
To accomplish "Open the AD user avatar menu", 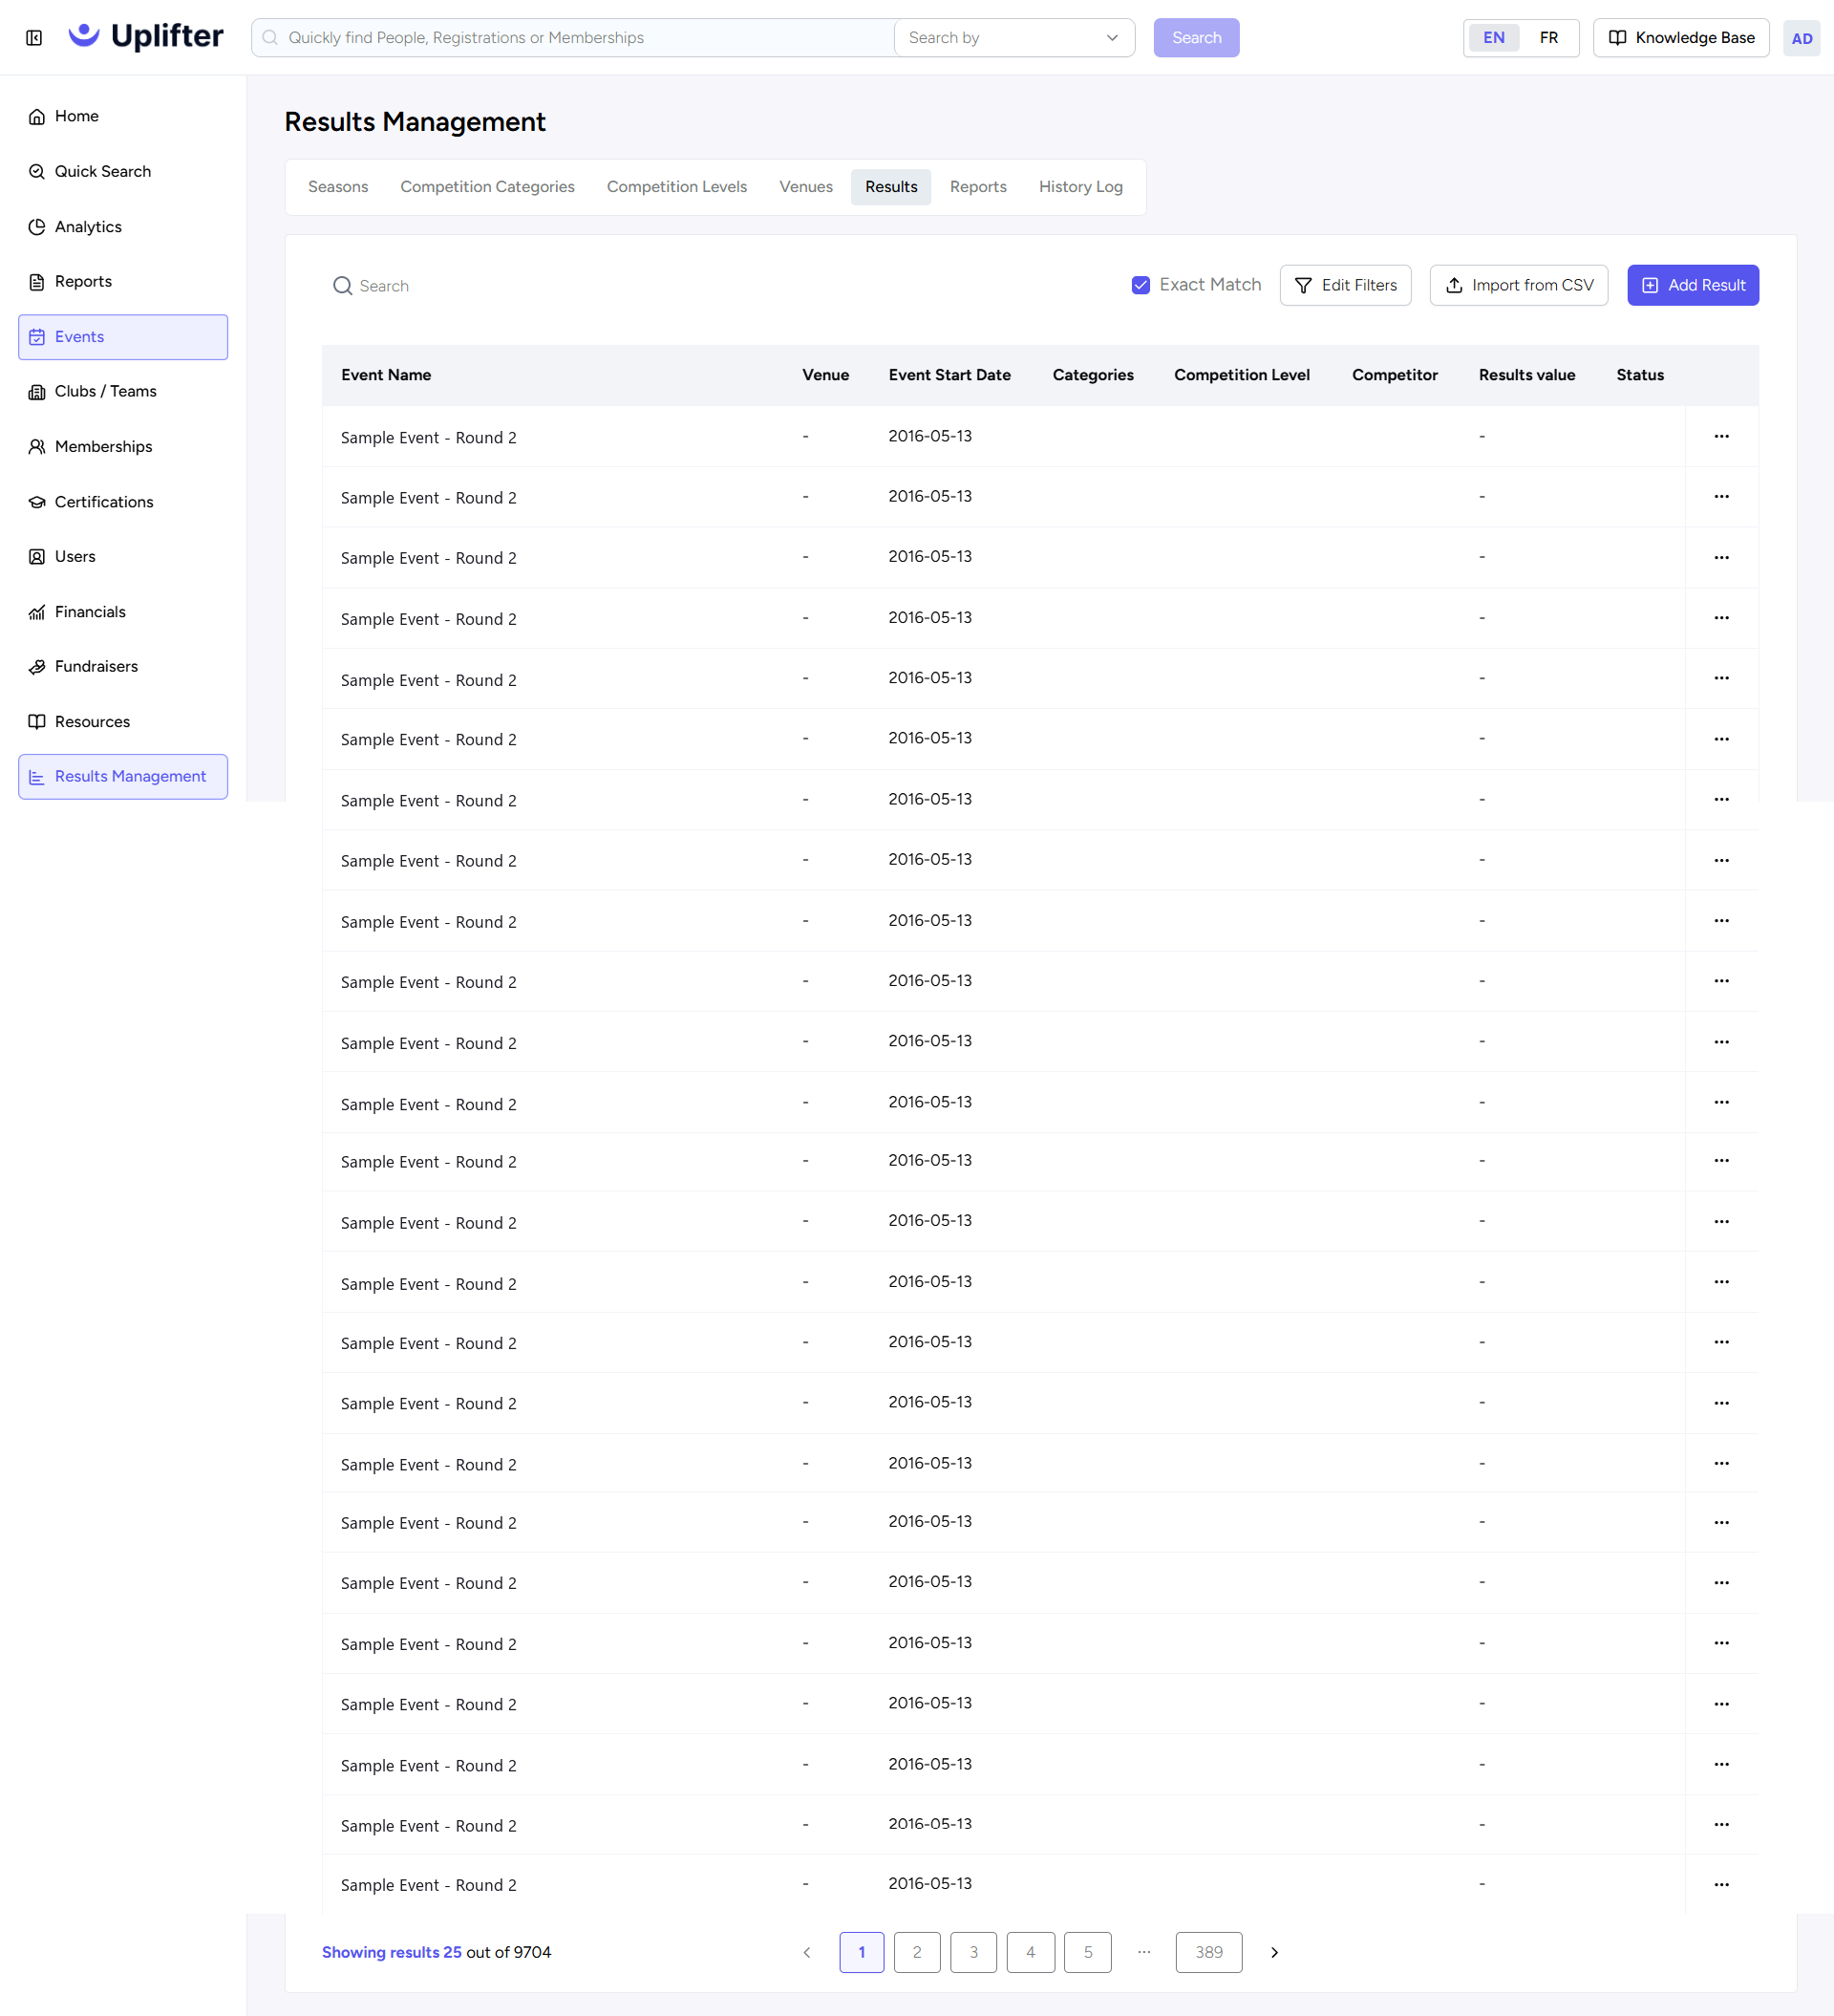I will pyautogui.click(x=1801, y=38).
